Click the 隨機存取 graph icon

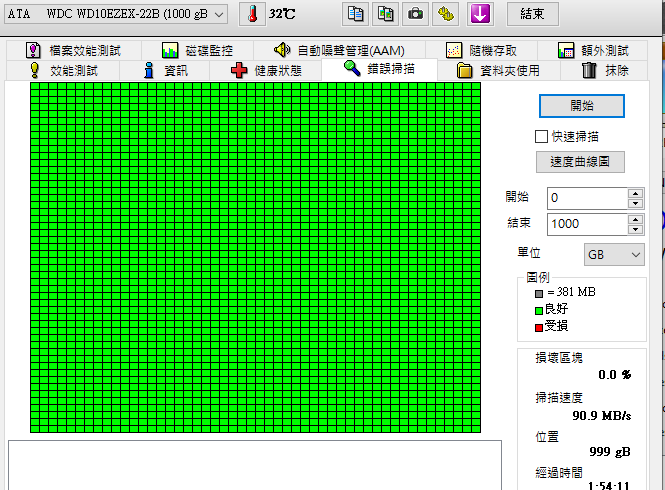(454, 50)
